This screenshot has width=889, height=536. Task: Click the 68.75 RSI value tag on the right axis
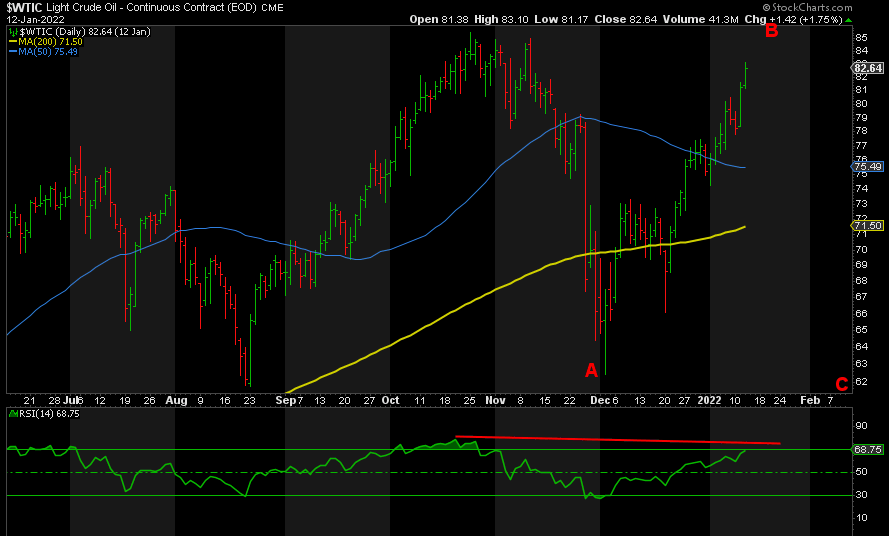coord(868,449)
